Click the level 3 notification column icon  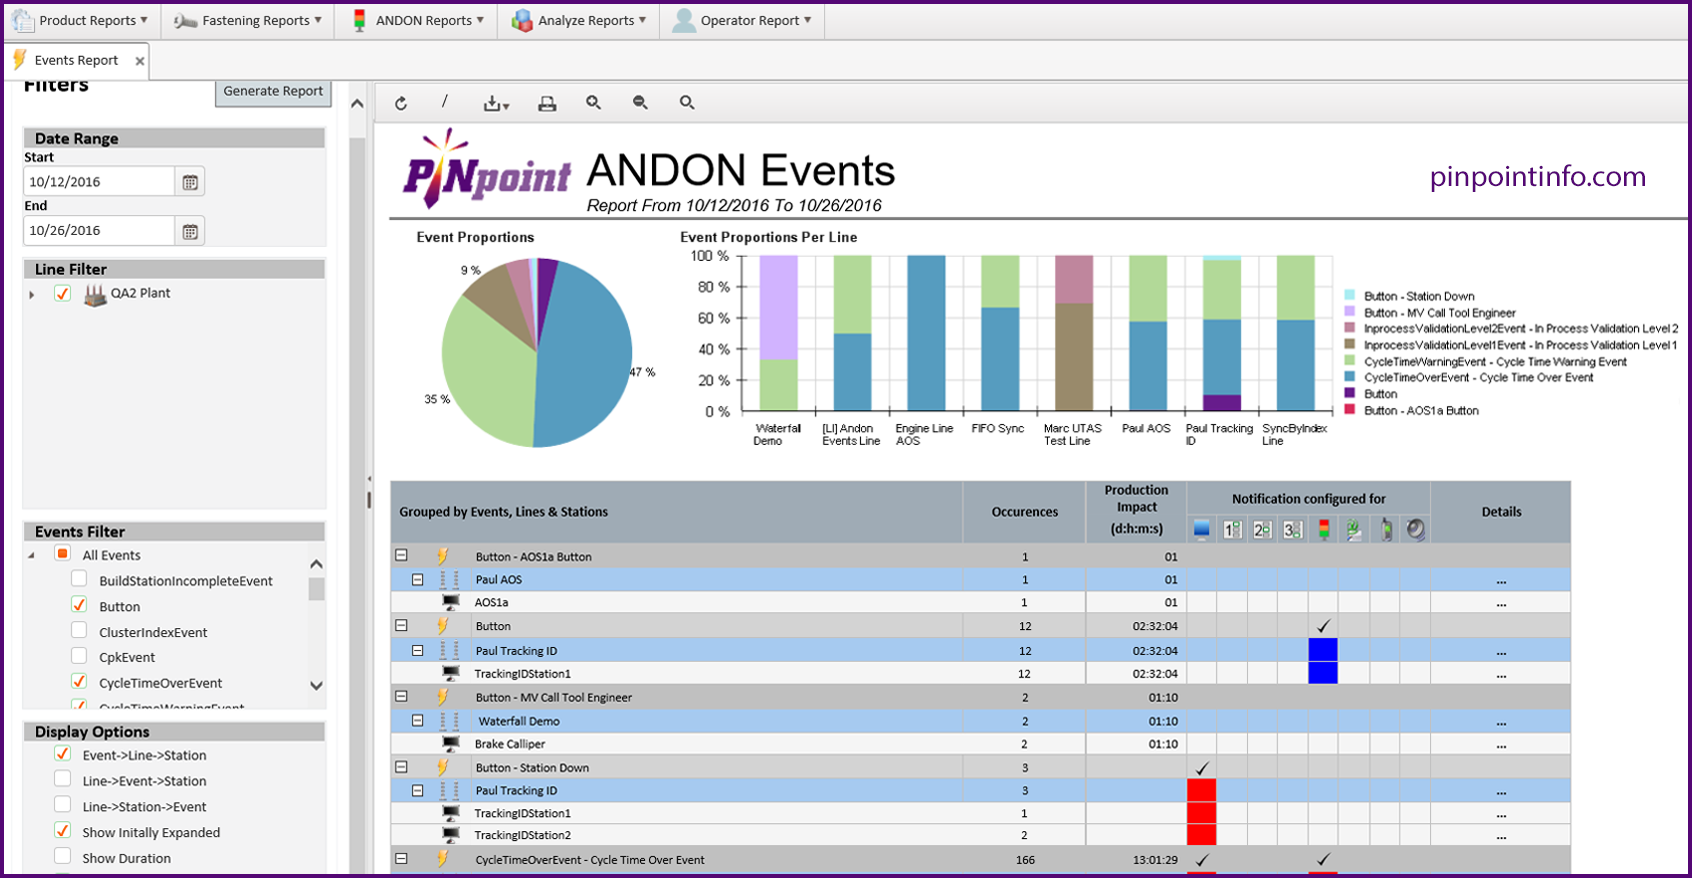pos(1293,529)
